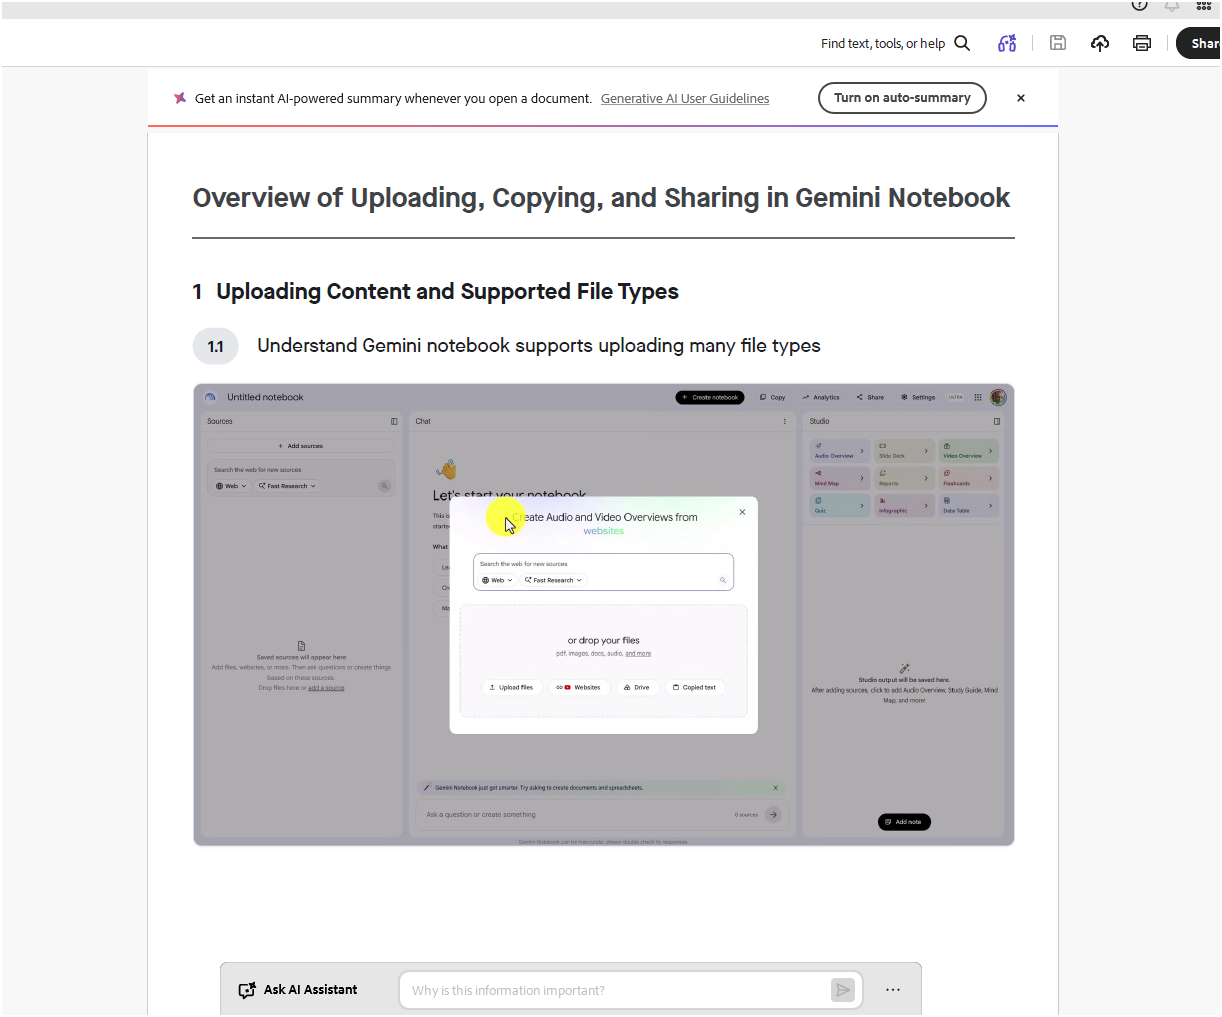Open the purple AI Assistant toolbar icon
This screenshot has width=1222, height=1017.
(1007, 43)
